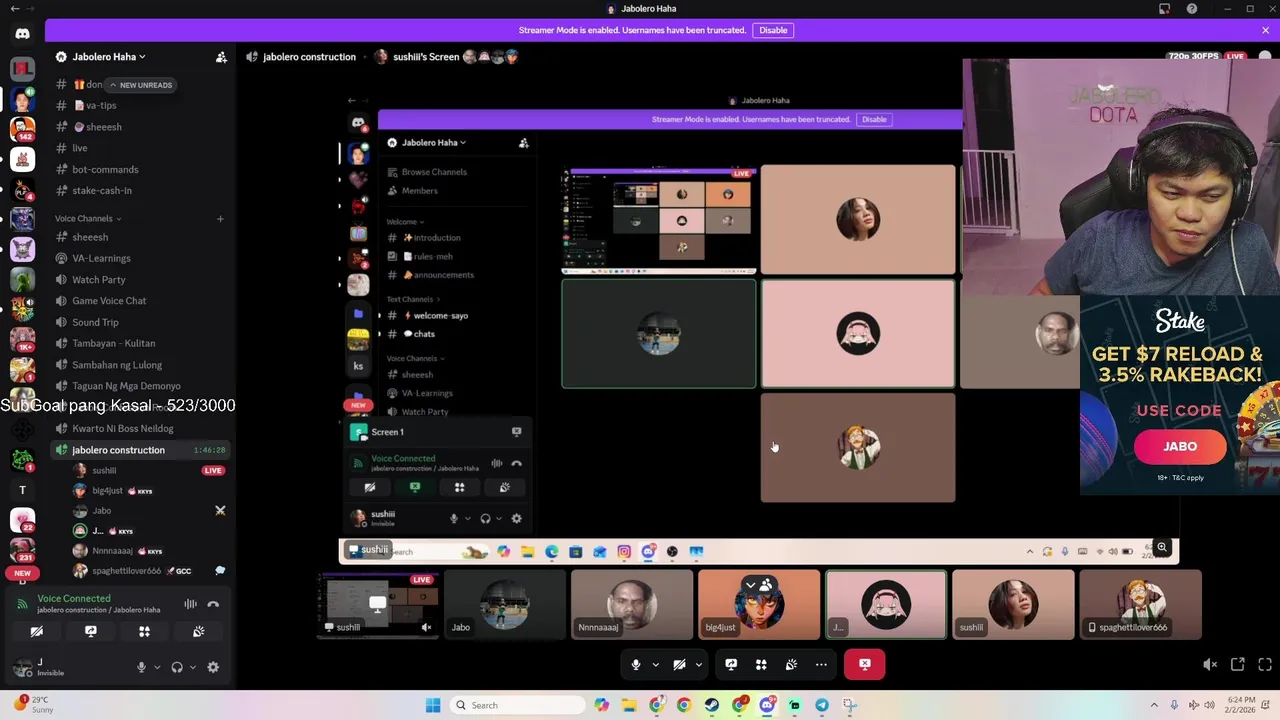Disable streamer mode in top banner
This screenshot has height=720, width=1280.
[773, 30]
